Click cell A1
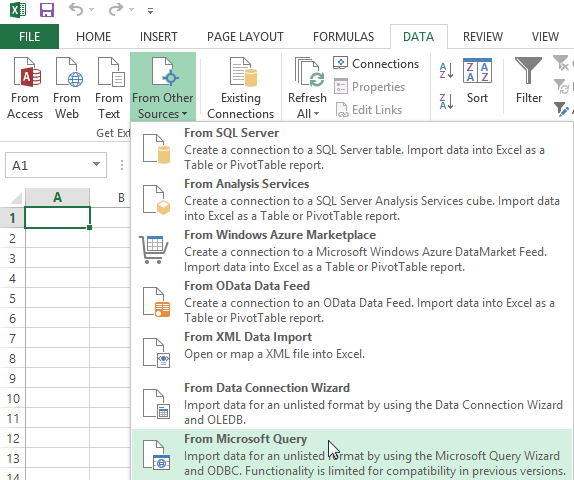Viewport: 574px width, 480px height. click(57, 218)
